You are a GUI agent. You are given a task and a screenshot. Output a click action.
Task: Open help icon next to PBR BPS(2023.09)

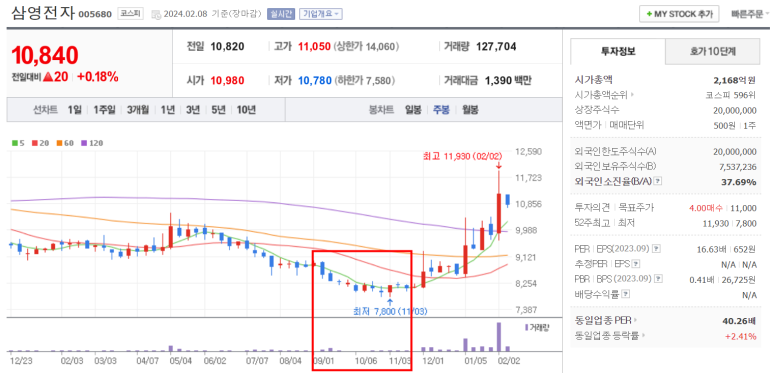click(659, 279)
